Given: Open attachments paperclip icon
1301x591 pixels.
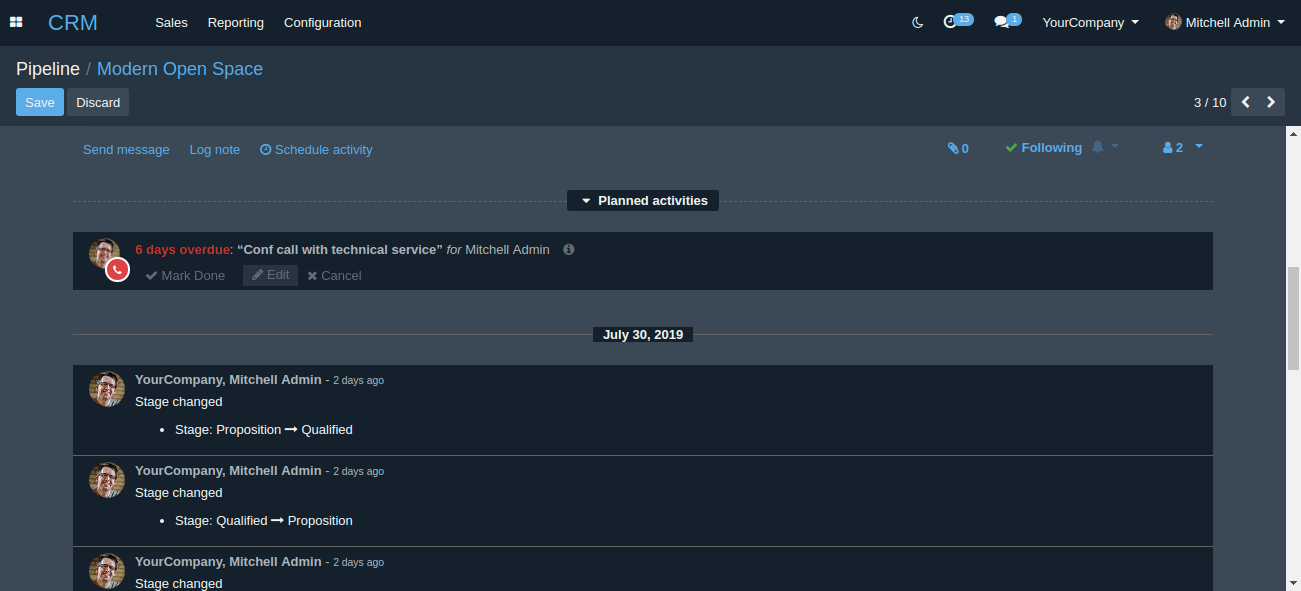Looking at the screenshot, I should (958, 148).
